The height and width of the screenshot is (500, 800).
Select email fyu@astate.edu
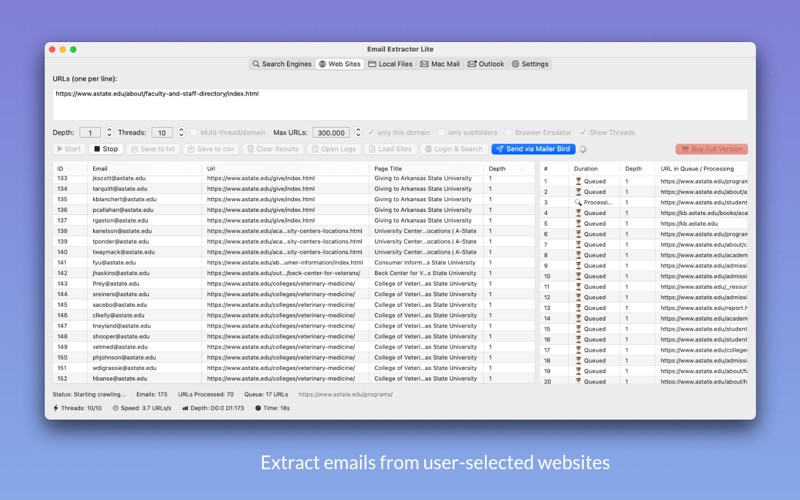114,263
